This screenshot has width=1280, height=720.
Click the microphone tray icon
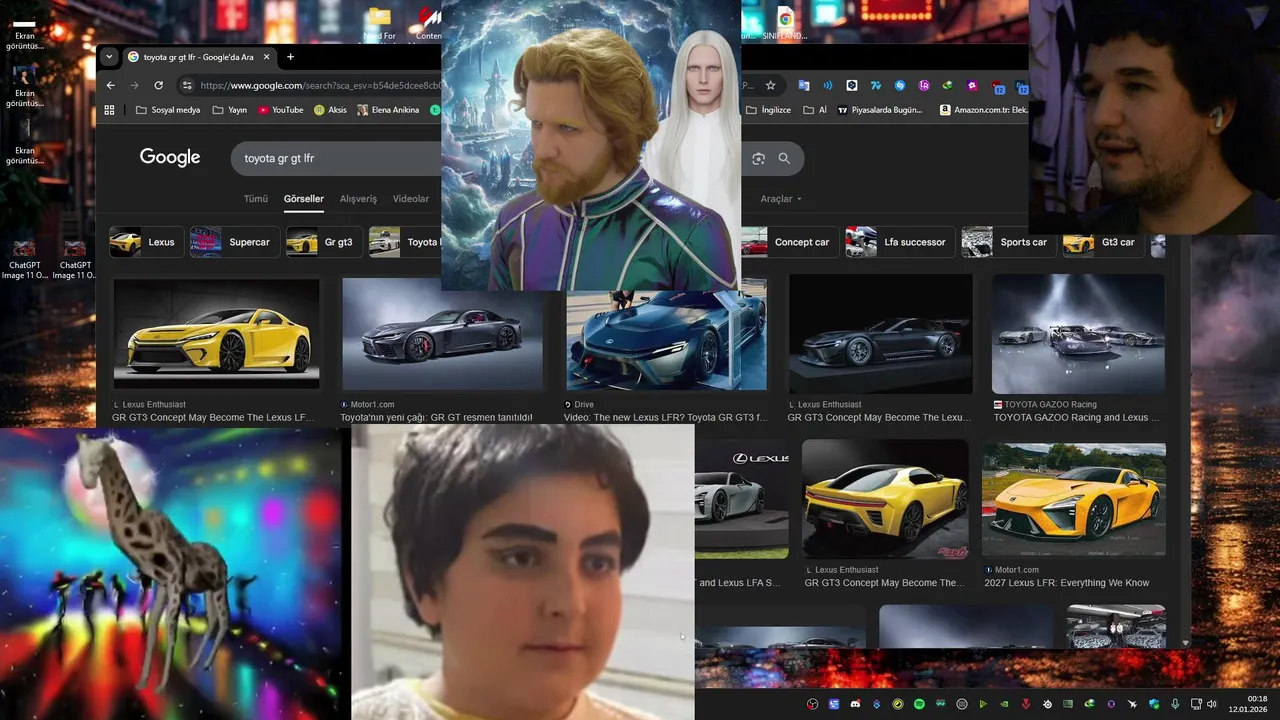click(x=1175, y=704)
